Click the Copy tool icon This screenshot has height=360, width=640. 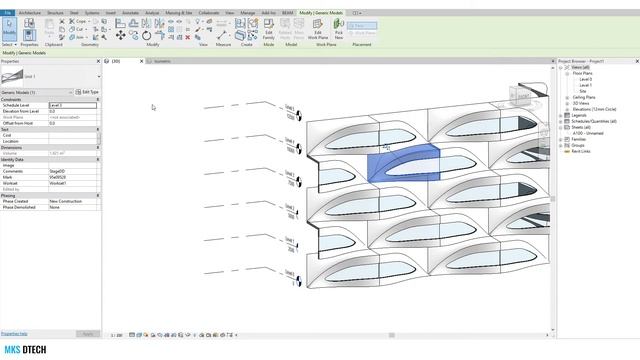point(133,36)
